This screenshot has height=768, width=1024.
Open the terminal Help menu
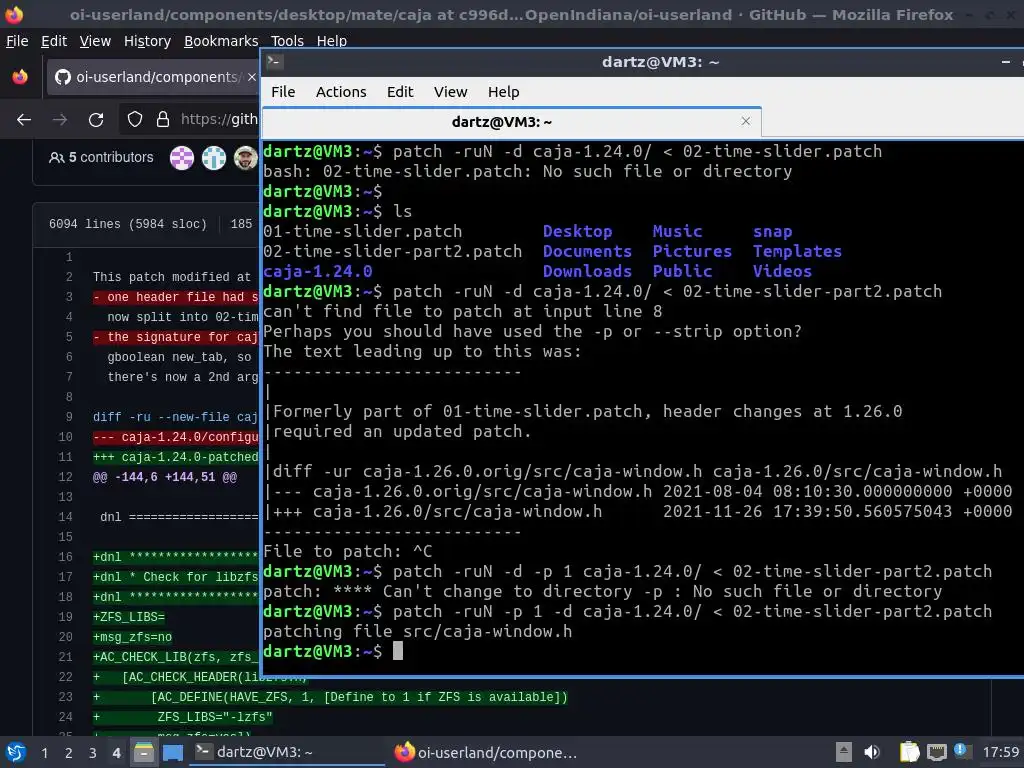pos(504,92)
